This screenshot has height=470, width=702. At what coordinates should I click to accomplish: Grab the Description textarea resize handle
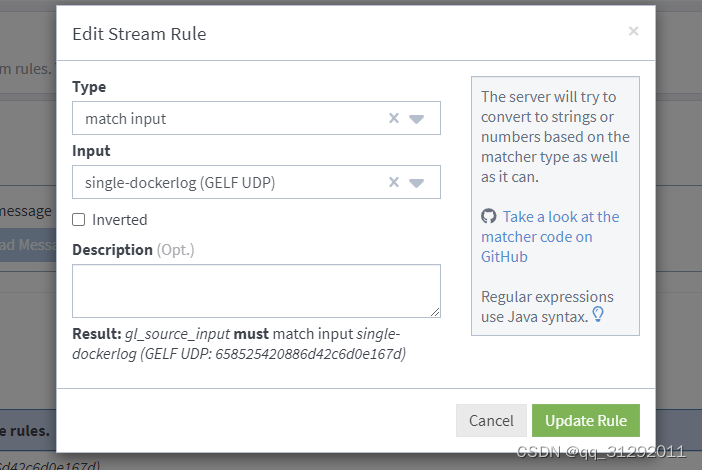pyautogui.click(x=435, y=312)
